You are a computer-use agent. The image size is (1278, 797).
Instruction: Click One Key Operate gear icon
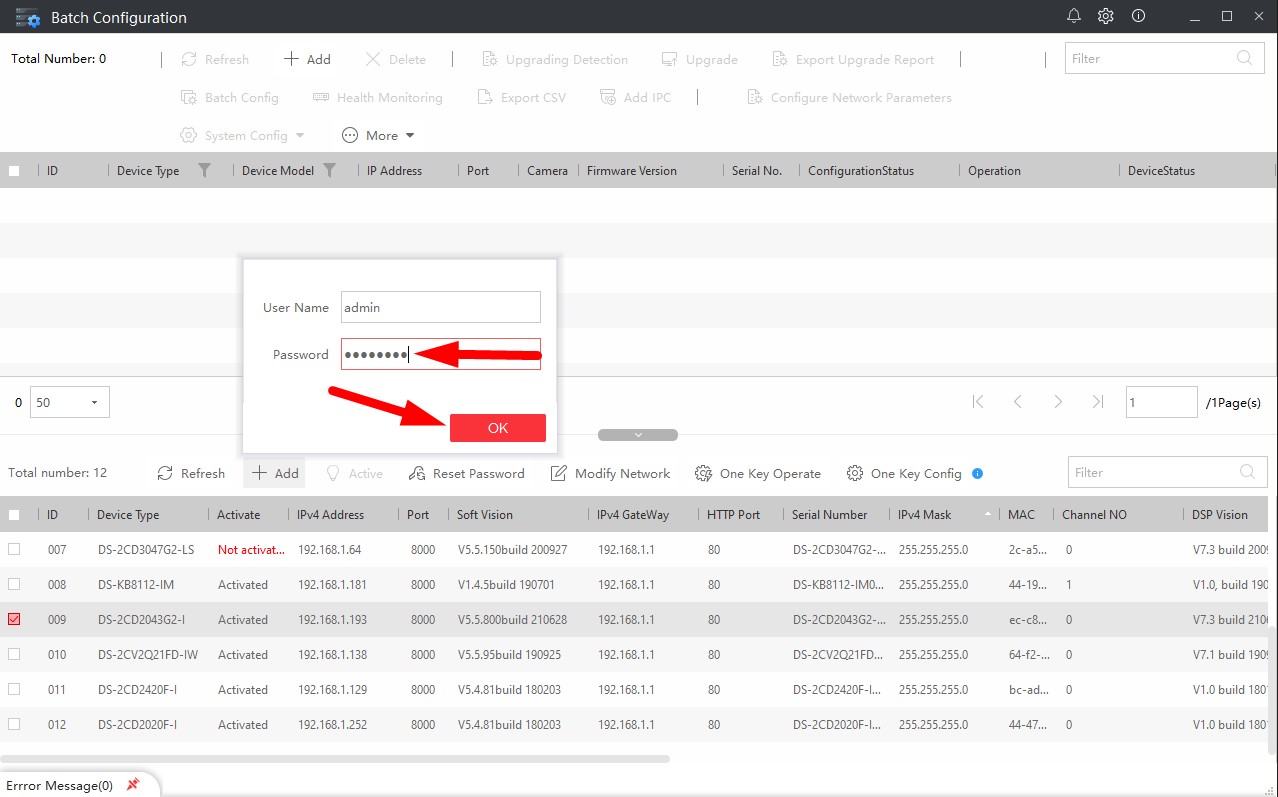click(x=704, y=473)
